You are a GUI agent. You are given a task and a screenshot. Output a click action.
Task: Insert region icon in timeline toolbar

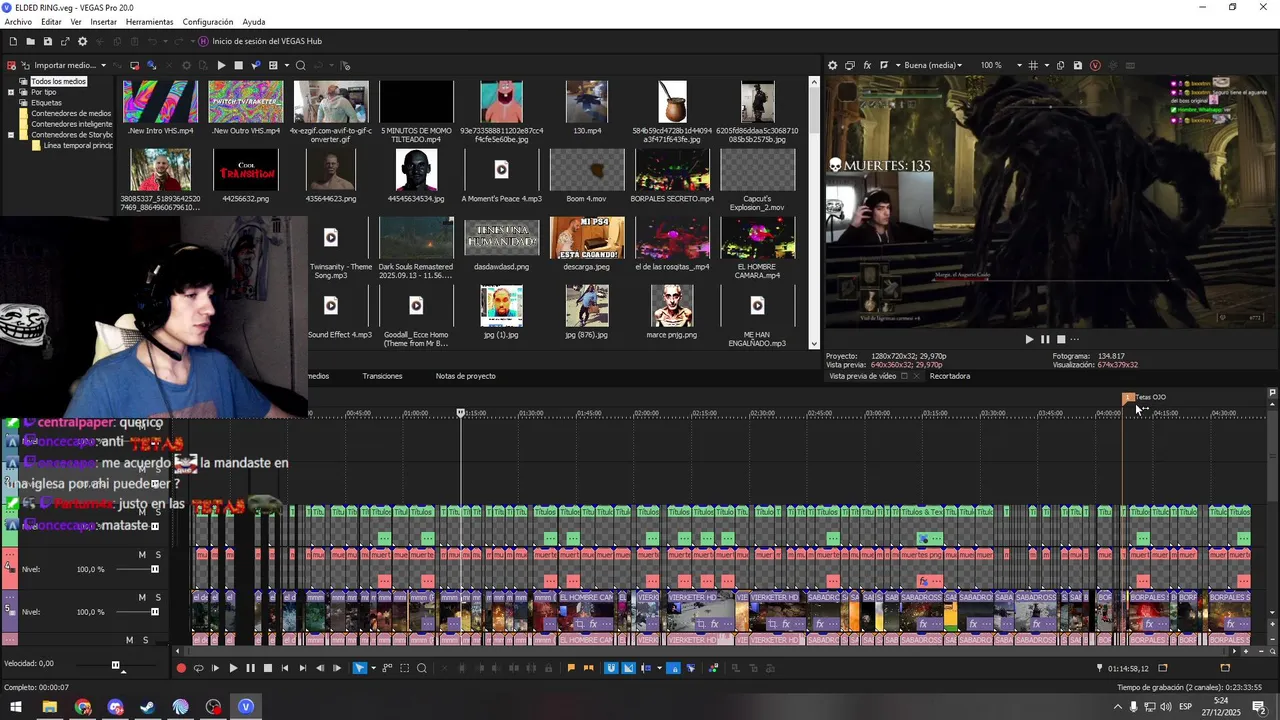pyautogui.click(x=588, y=668)
